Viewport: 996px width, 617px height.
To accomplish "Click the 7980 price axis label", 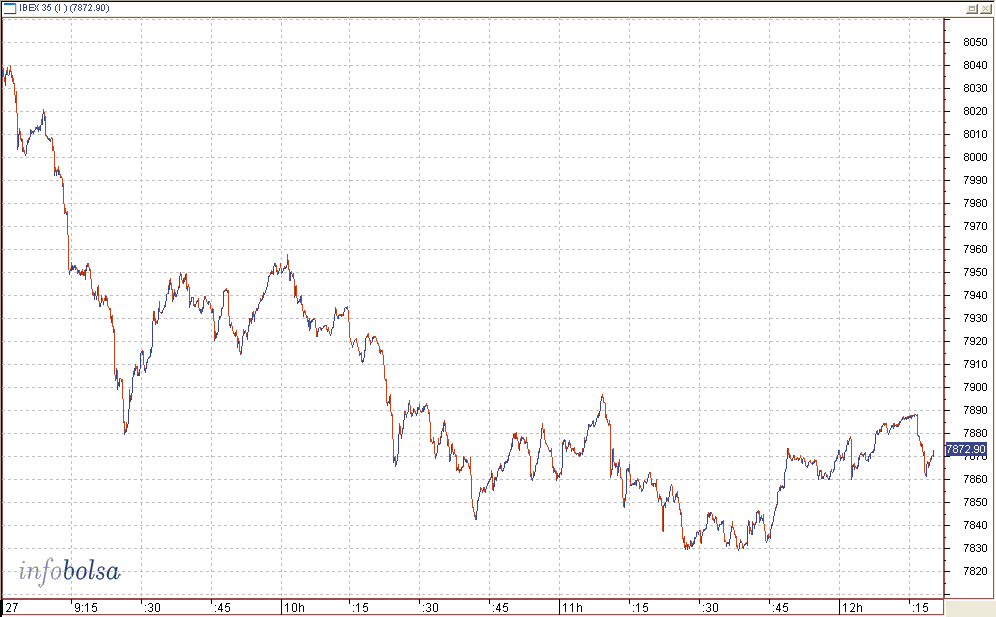I will click(x=975, y=203).
